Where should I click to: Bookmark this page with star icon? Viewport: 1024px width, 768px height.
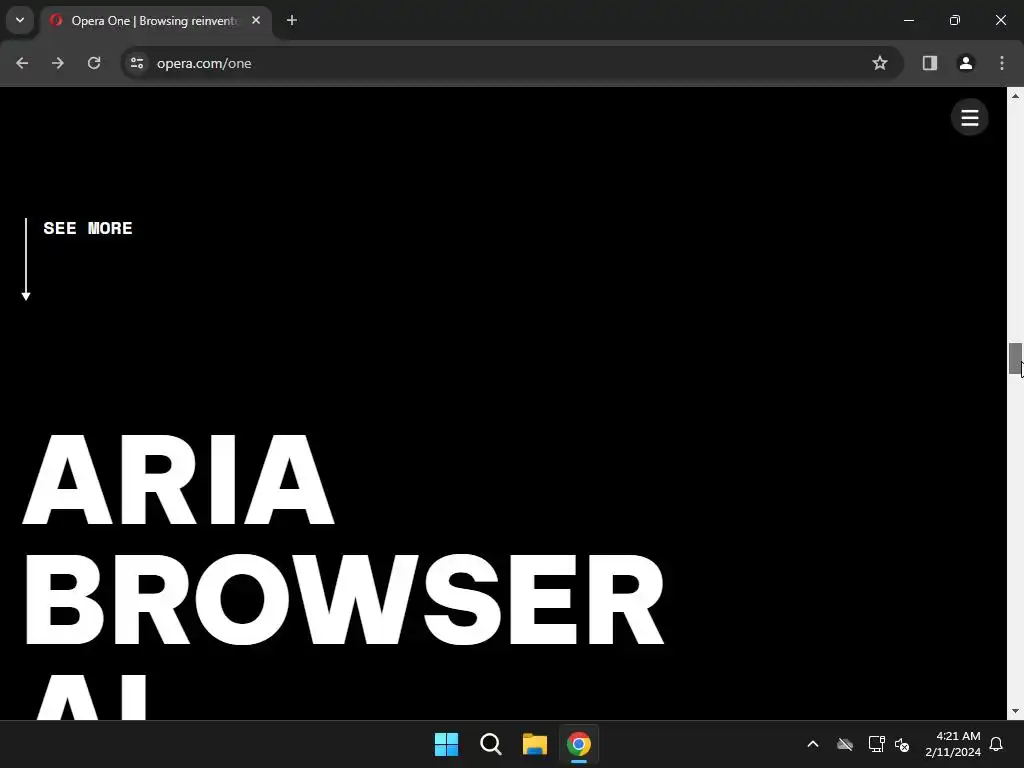[x=880, y=63]
